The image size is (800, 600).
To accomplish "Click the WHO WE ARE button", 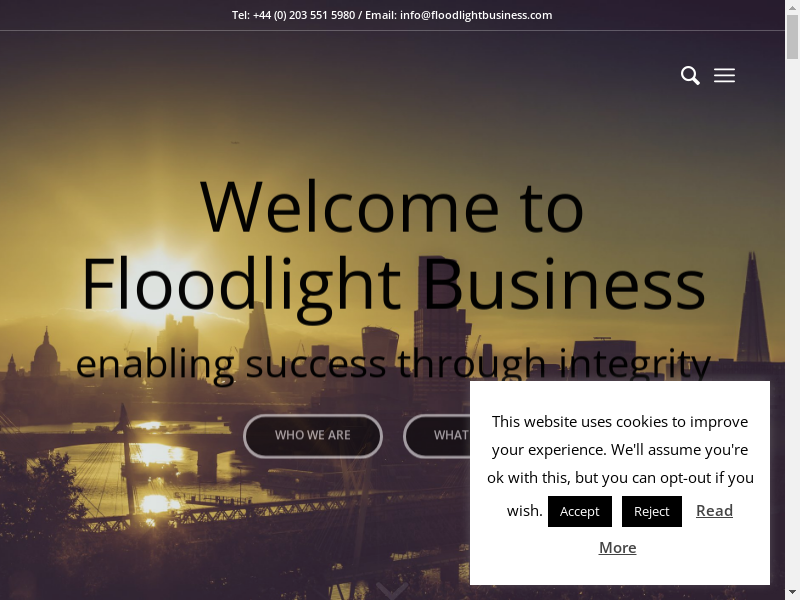I will (313, 436).
